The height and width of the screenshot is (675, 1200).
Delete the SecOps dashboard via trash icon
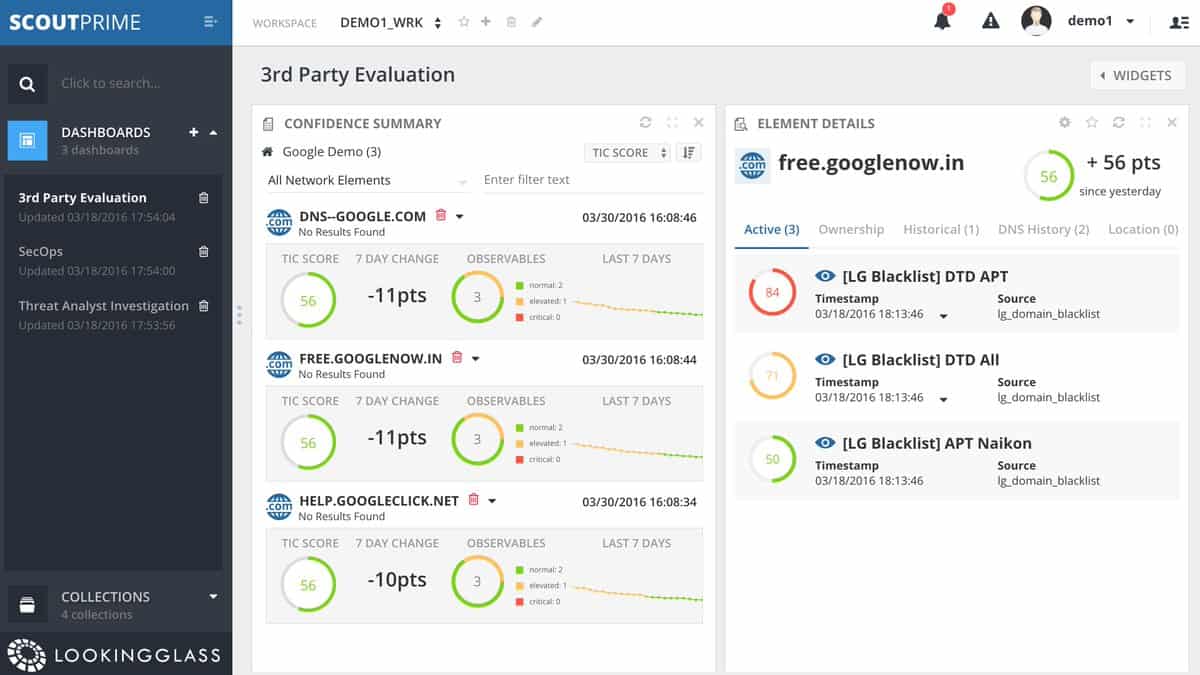[204, 252]
